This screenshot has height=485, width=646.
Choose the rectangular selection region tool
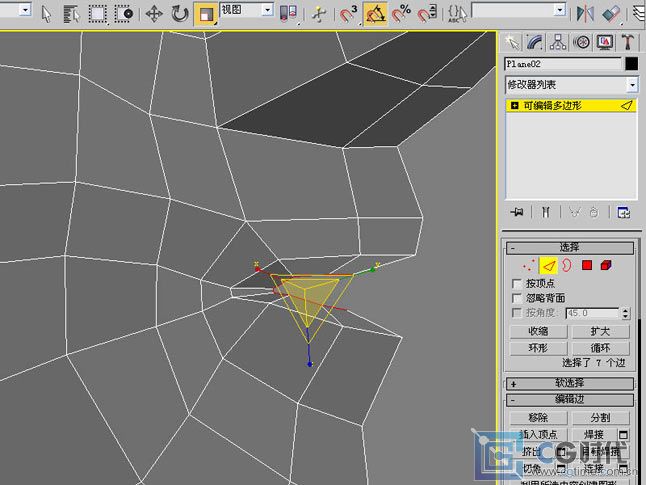click(98, 14)
